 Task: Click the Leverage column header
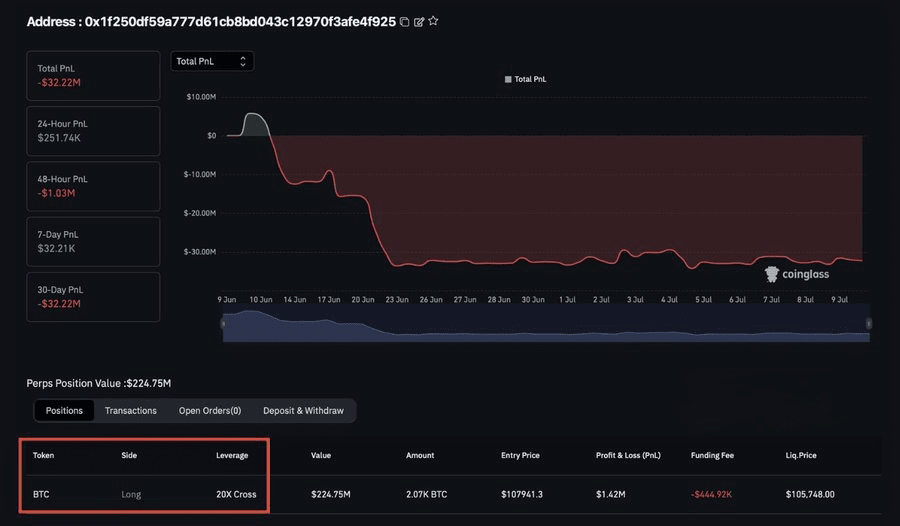coord(232,455)
